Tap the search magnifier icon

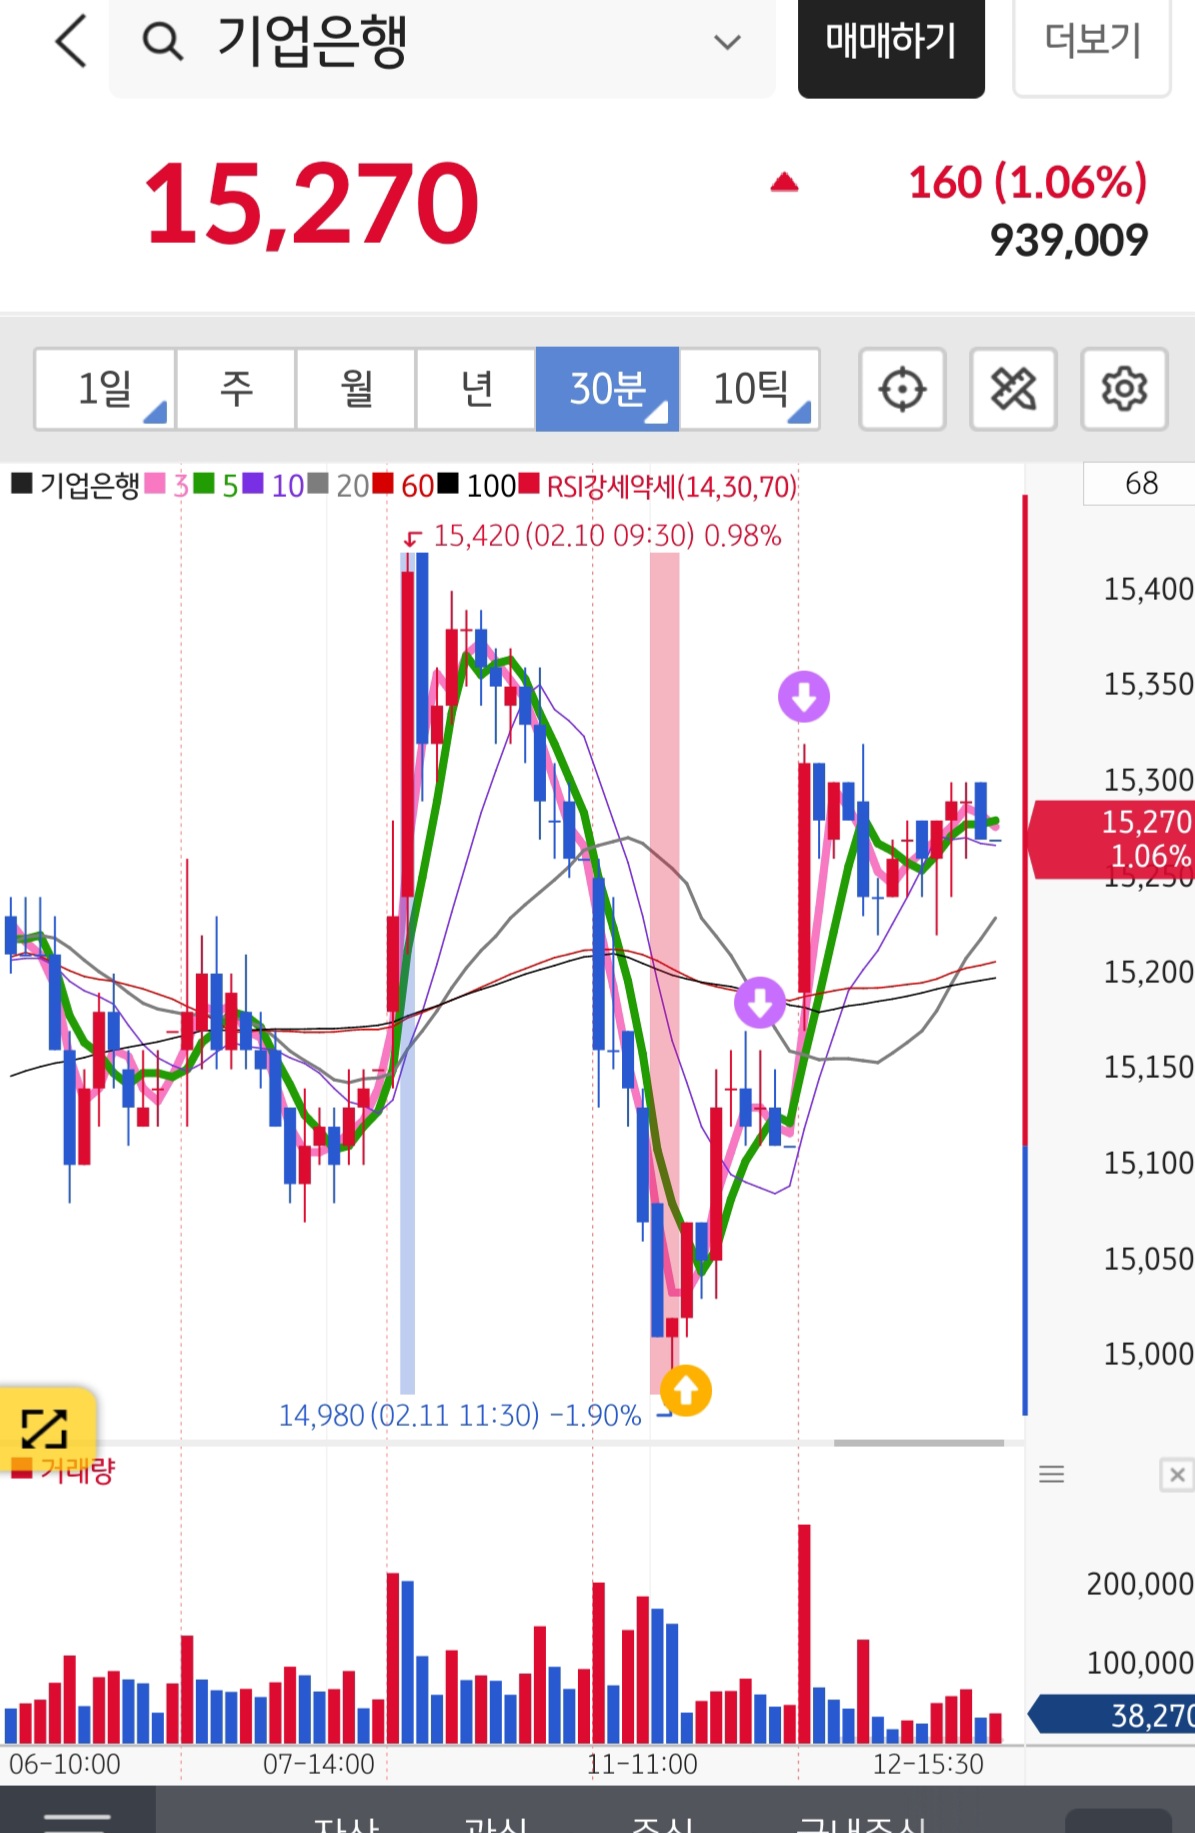pos(162,42)
